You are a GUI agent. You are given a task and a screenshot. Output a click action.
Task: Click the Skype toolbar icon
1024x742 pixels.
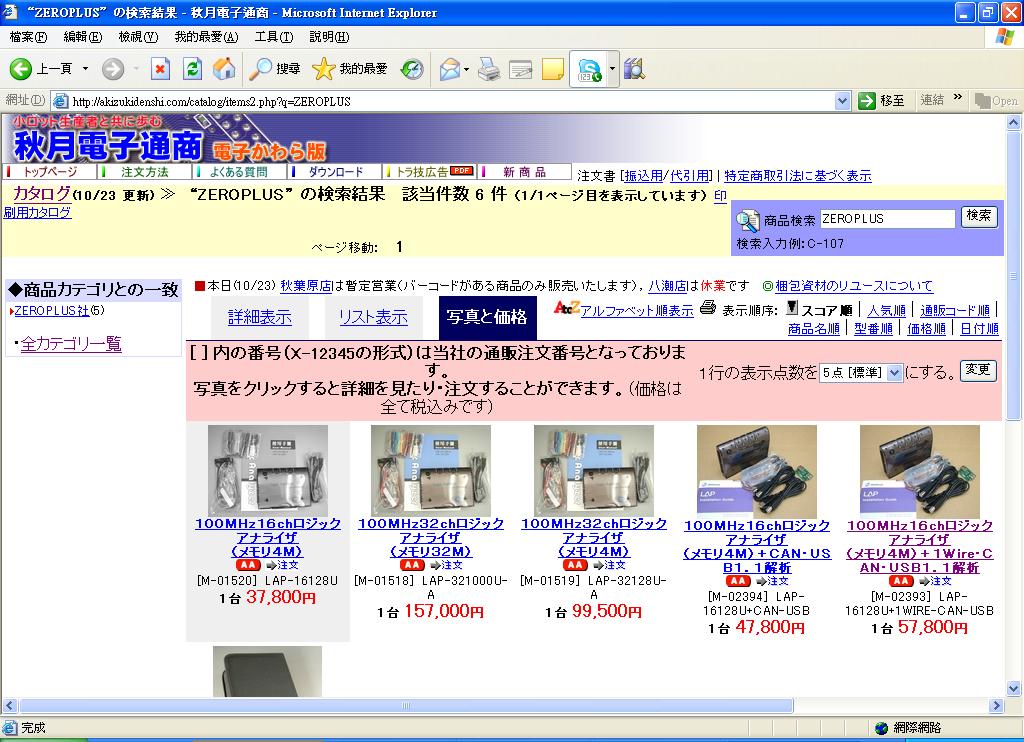click(589, 69)
